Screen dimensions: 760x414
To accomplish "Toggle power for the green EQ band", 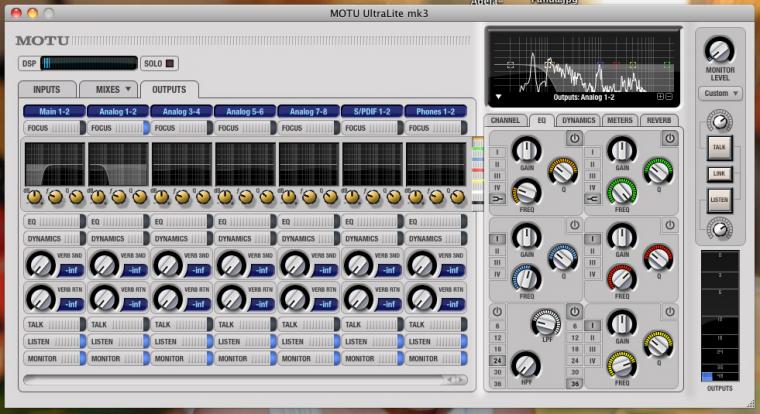I will tap(670, 137).
